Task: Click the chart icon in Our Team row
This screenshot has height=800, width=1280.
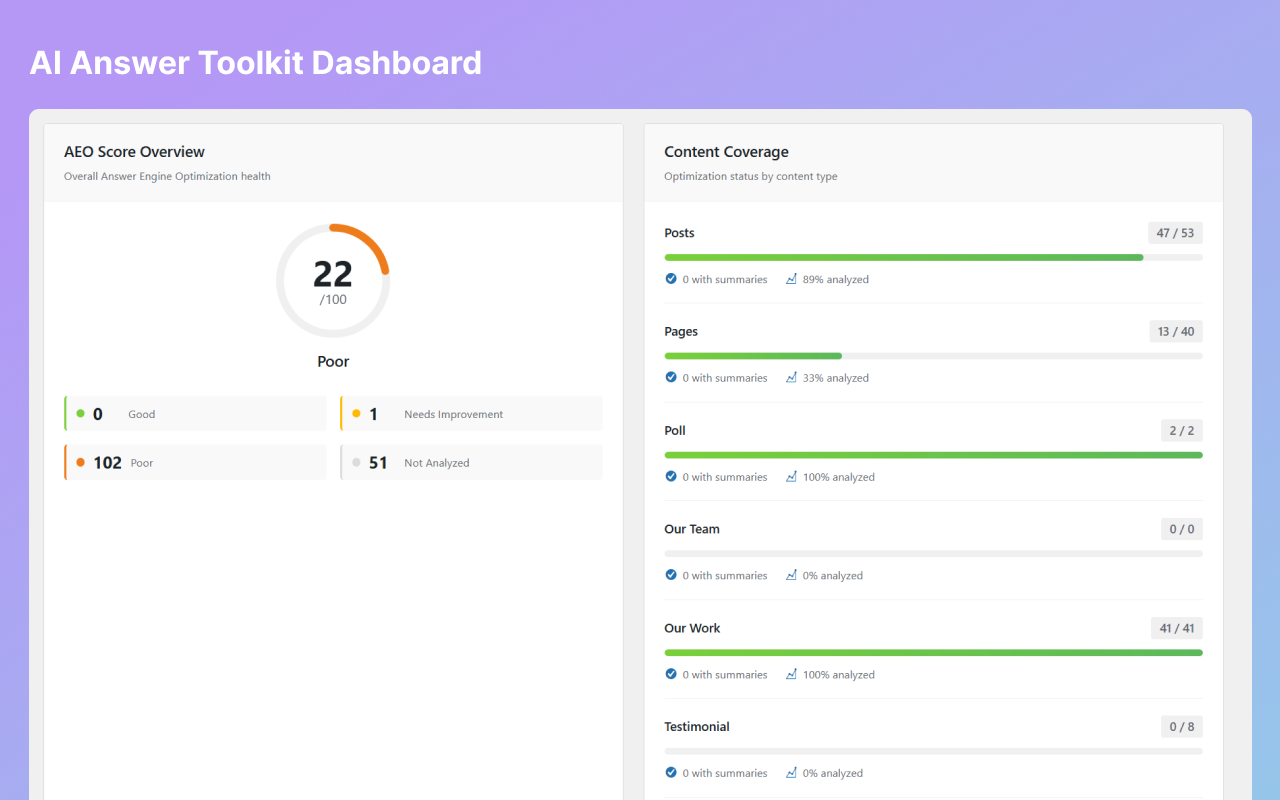Action: pyautogui.click(x=791, y=575)
